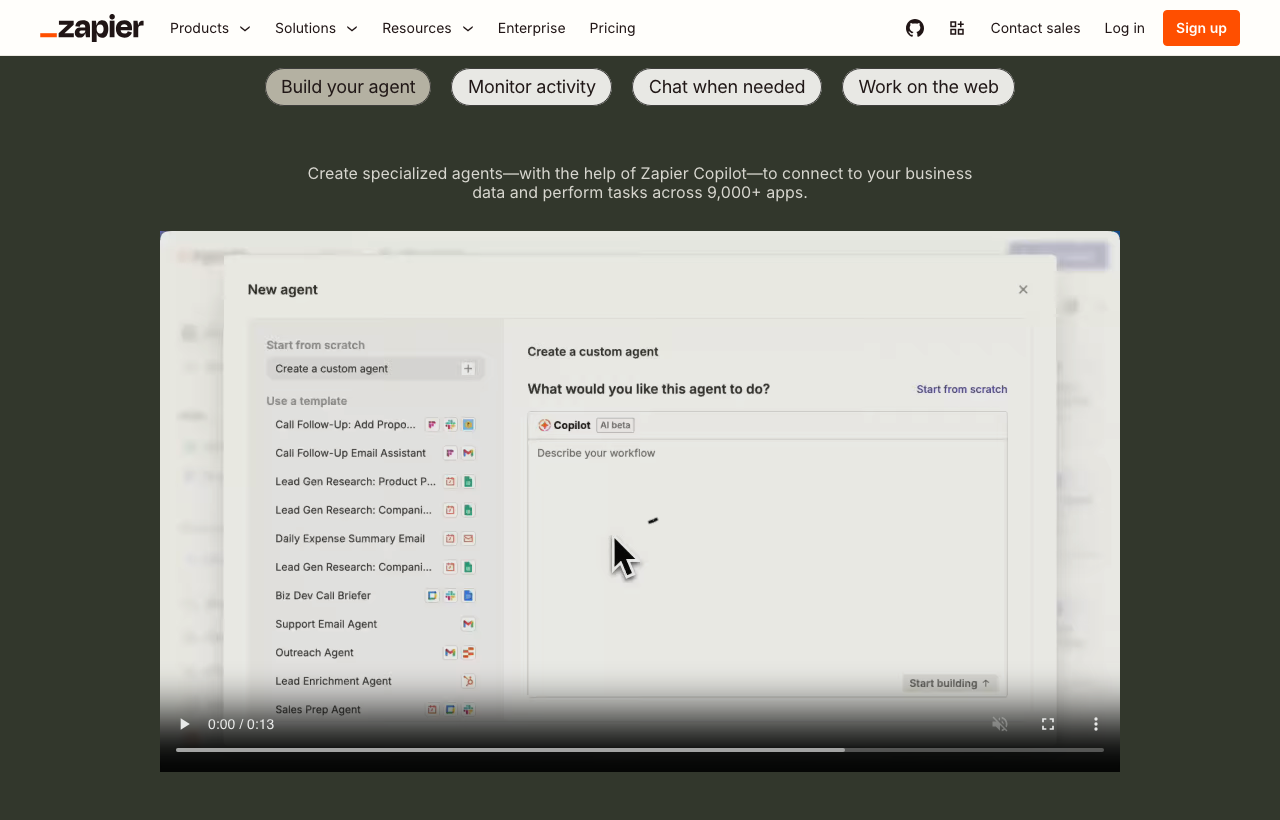Click the Start building button in video
The height and width of the screenshot is (820, 1280).
point(950,683)
